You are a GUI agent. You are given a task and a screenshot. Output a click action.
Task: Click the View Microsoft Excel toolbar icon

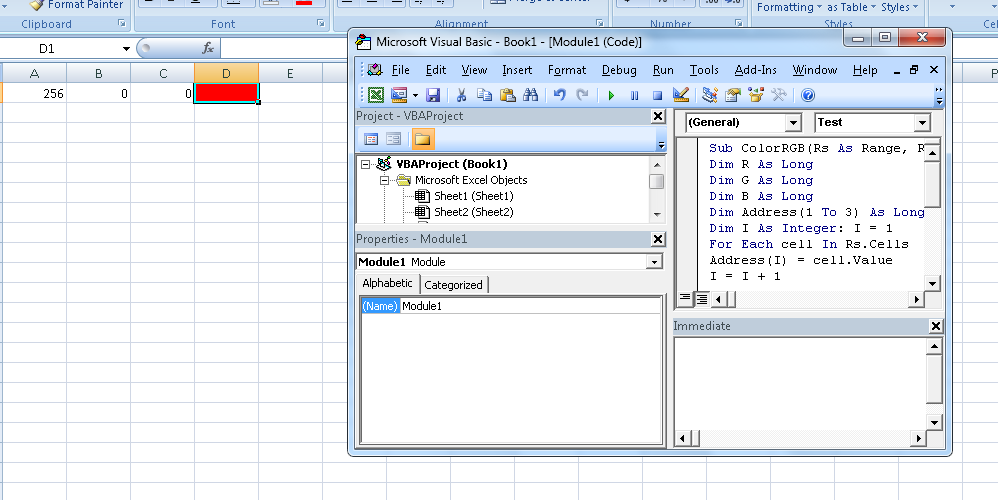coord(376,95)
